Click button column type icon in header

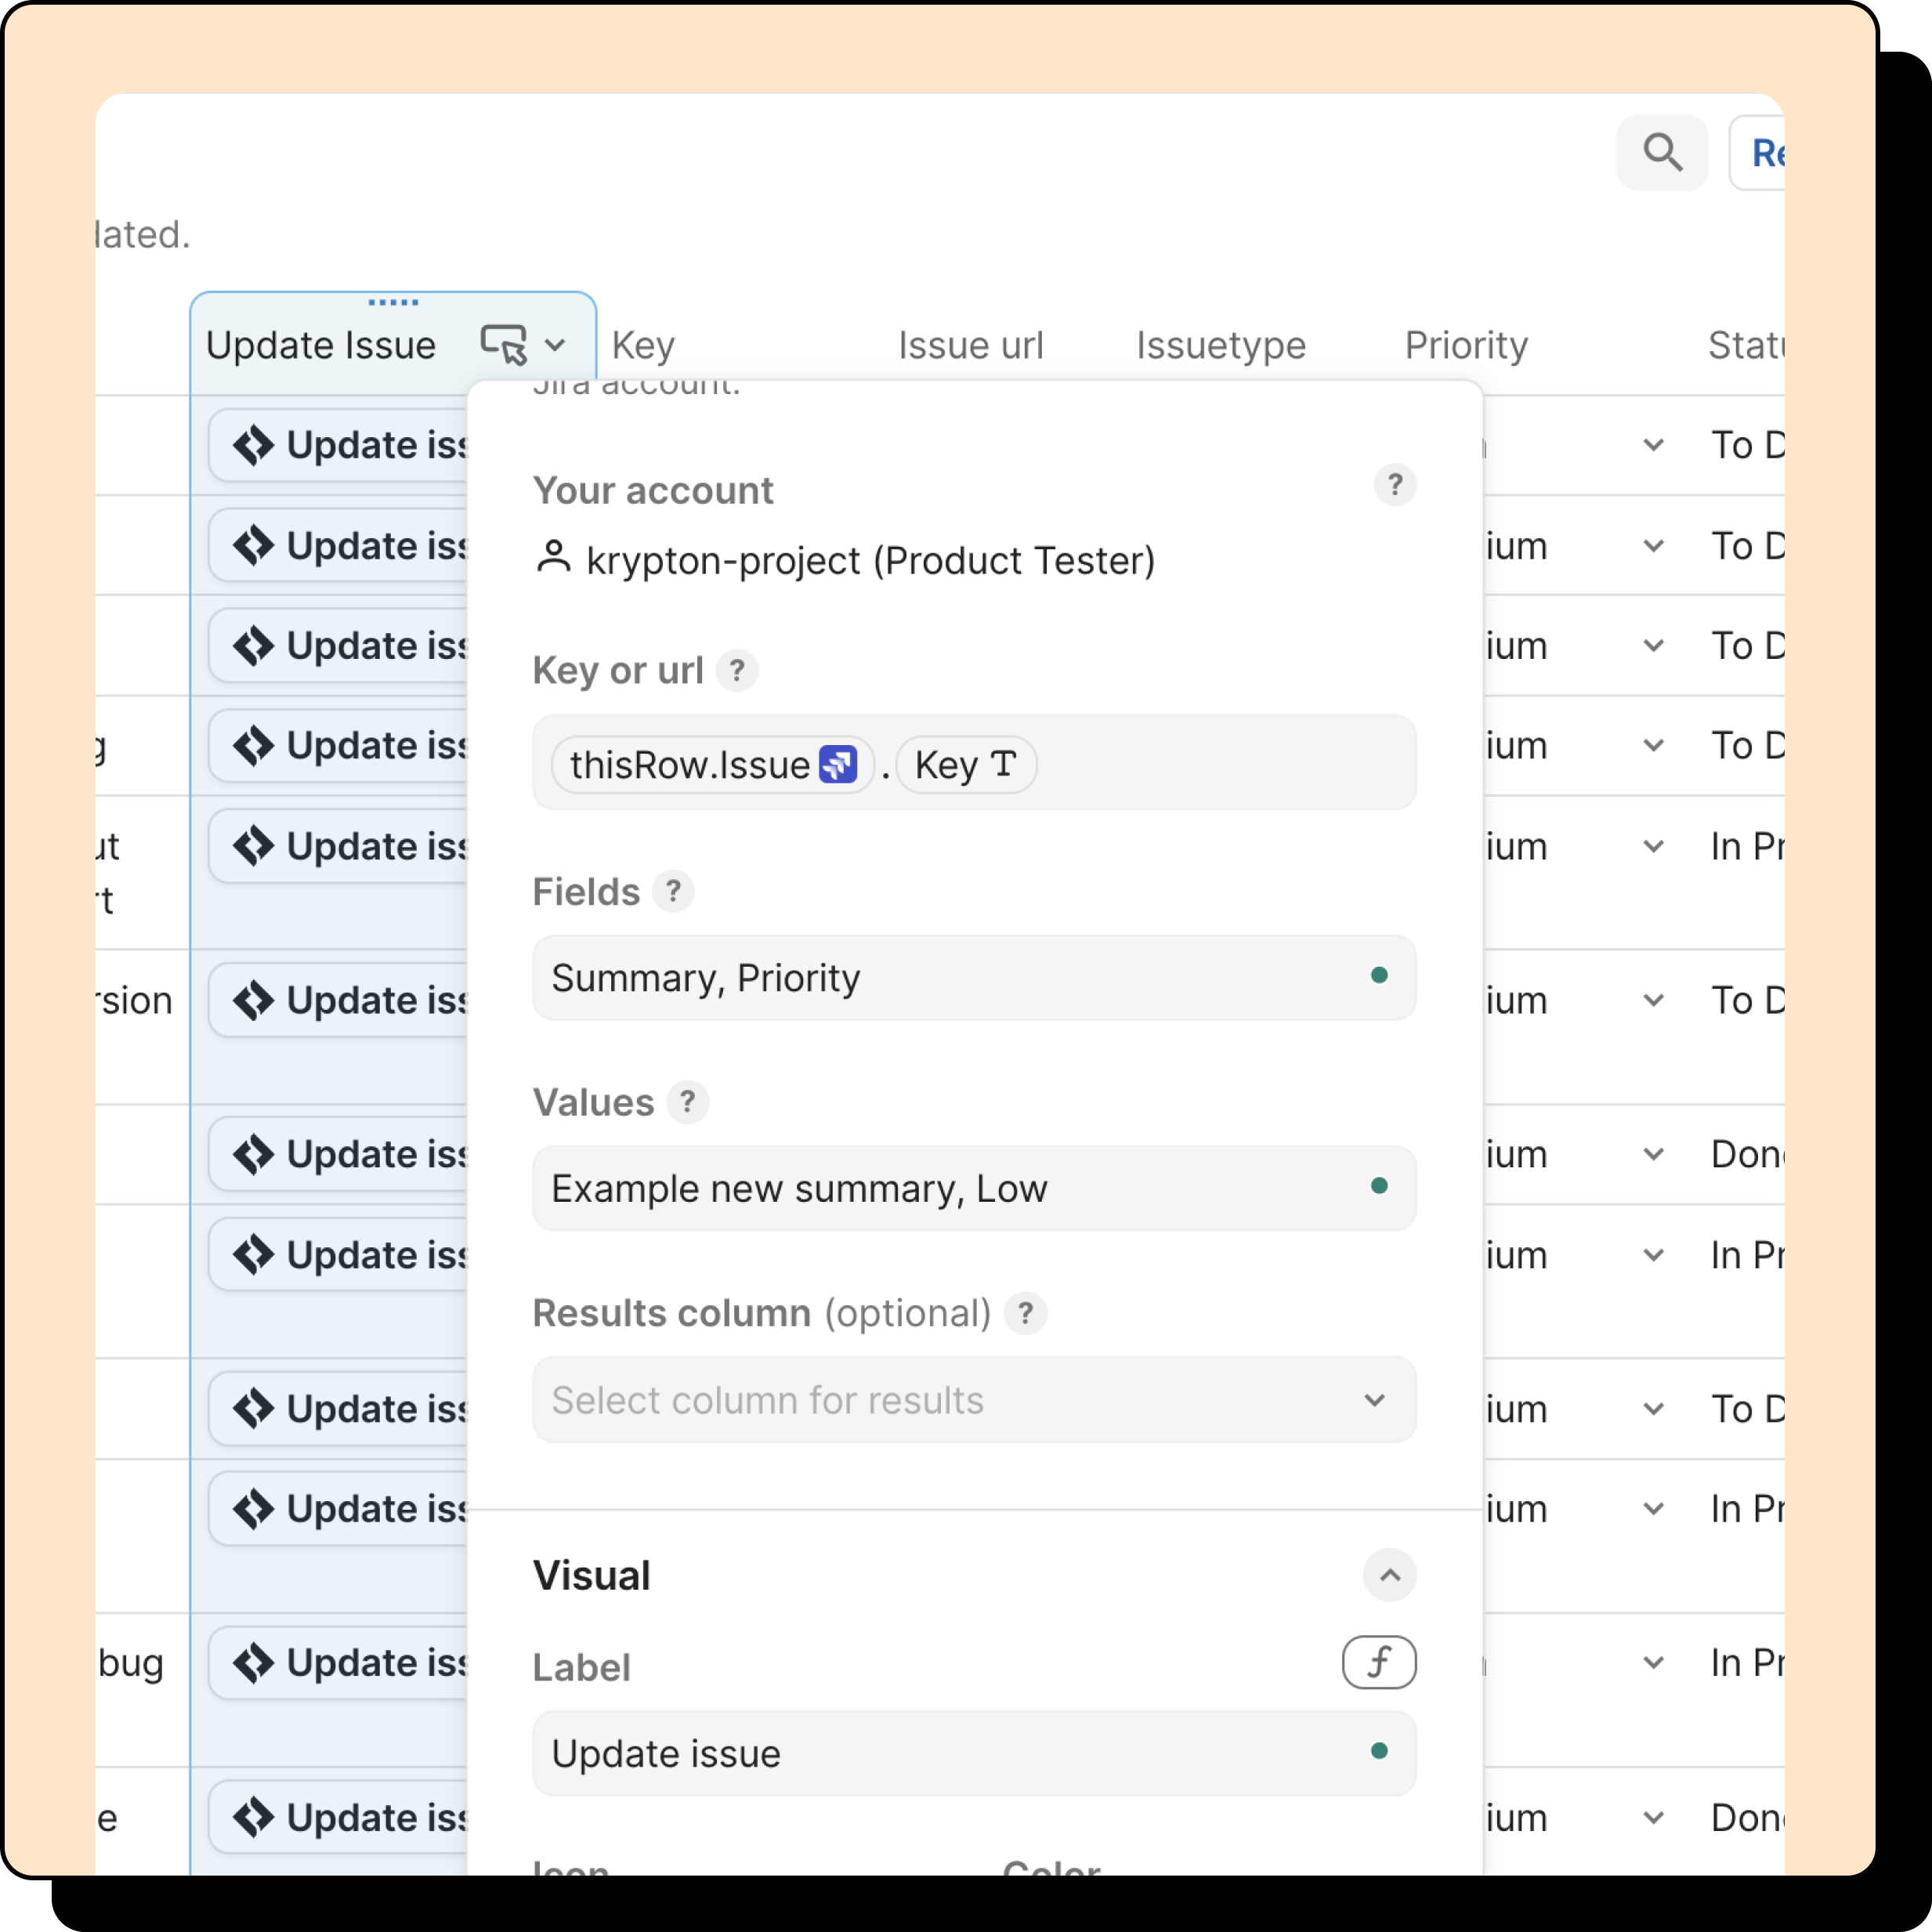(503, 345)
